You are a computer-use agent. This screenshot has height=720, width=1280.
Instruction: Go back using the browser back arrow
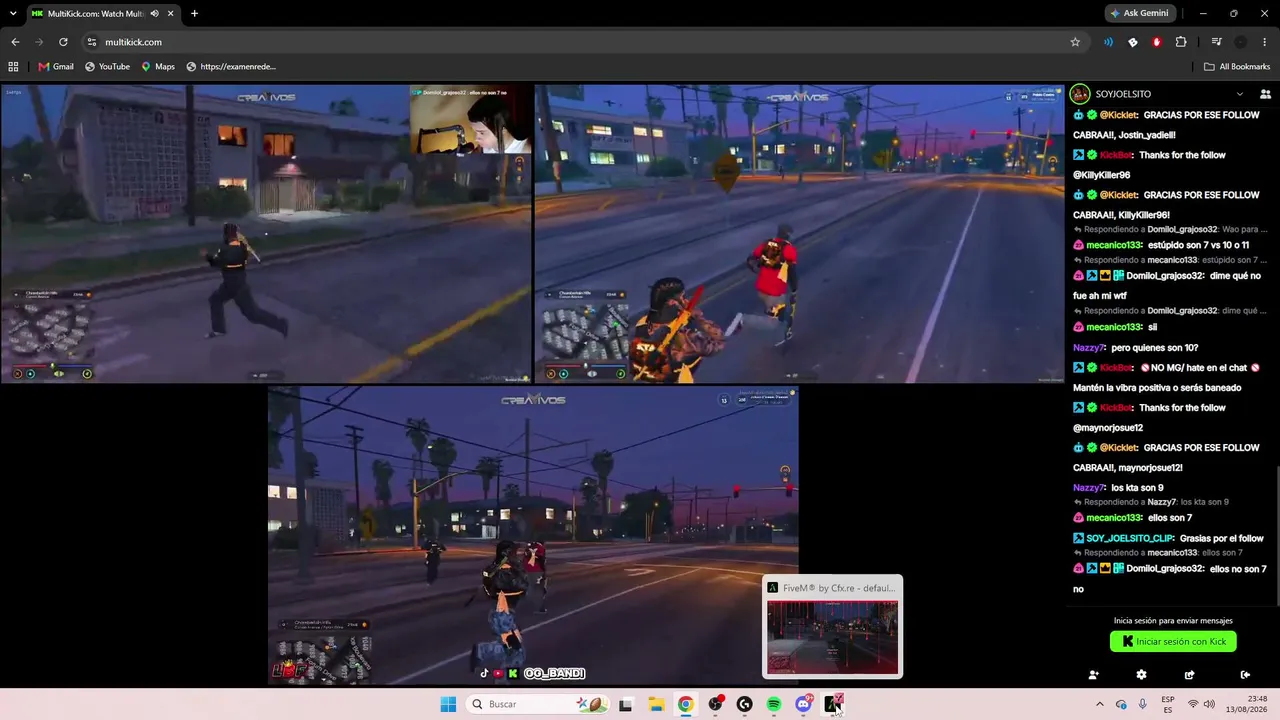(x=15, y=42)
